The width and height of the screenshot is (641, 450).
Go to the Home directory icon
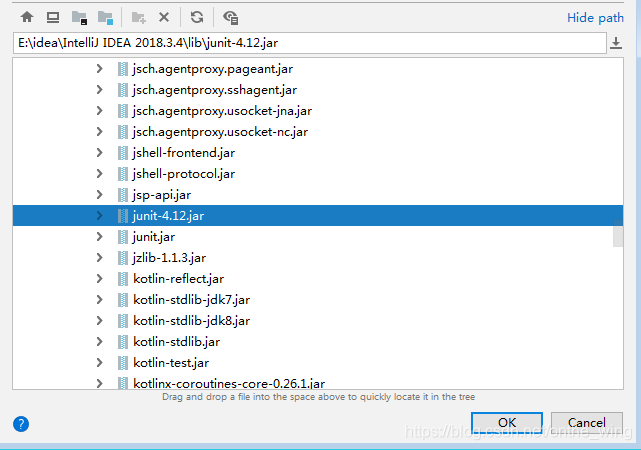pos(27,17)
